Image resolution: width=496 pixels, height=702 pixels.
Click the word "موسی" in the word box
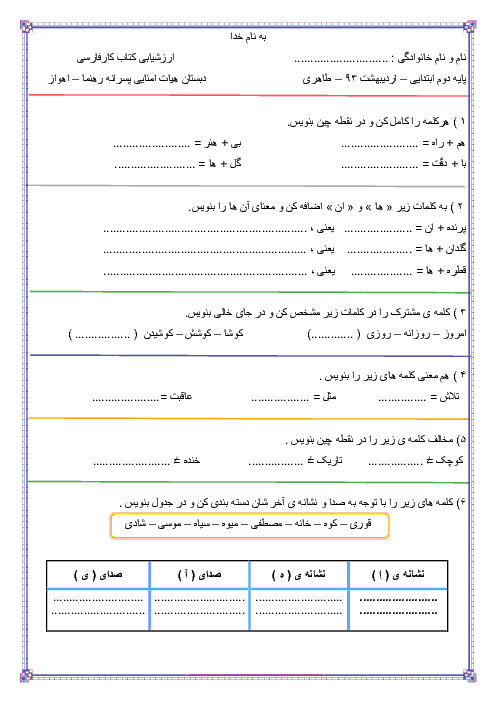[169, 524]
